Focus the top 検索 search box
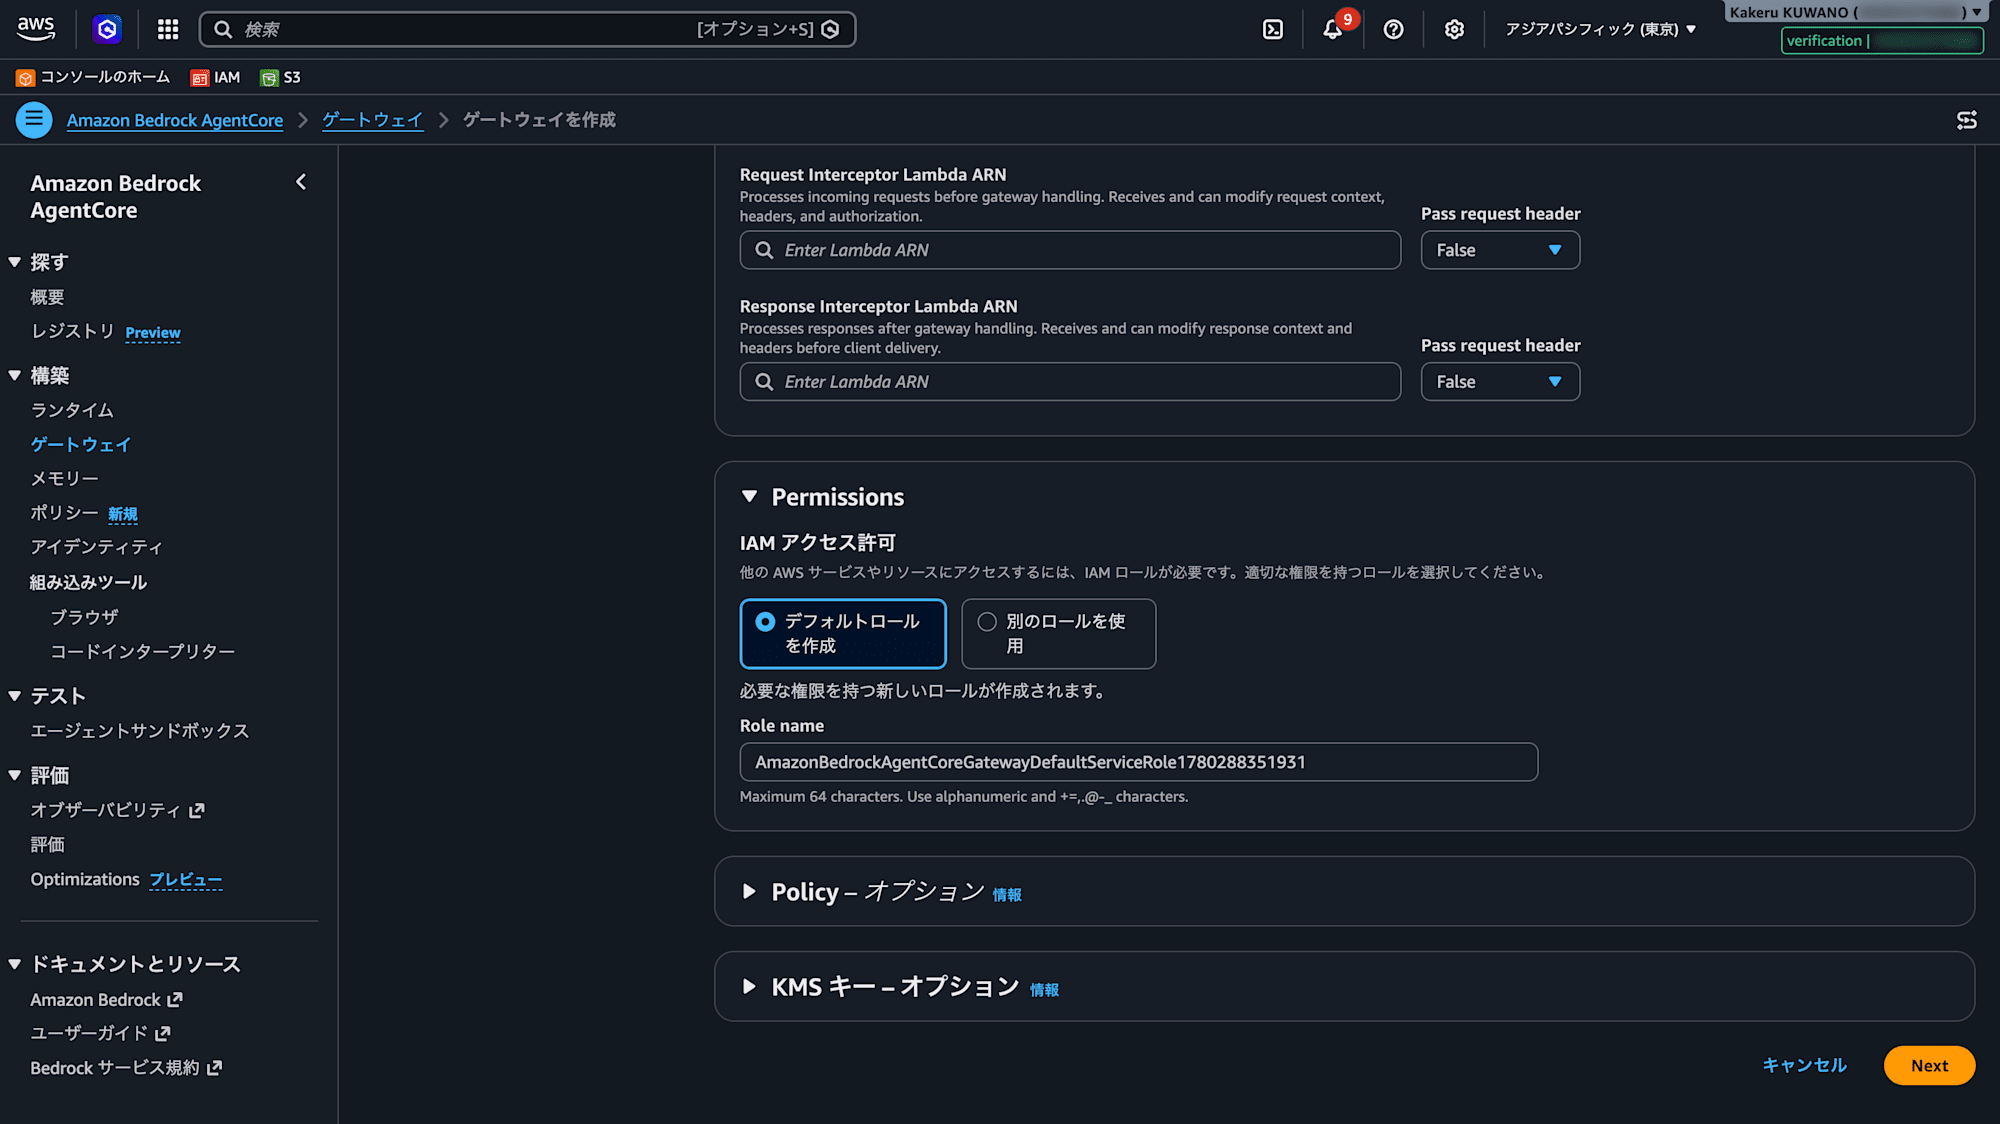2000x1124 pixels. tap(527, 29)
